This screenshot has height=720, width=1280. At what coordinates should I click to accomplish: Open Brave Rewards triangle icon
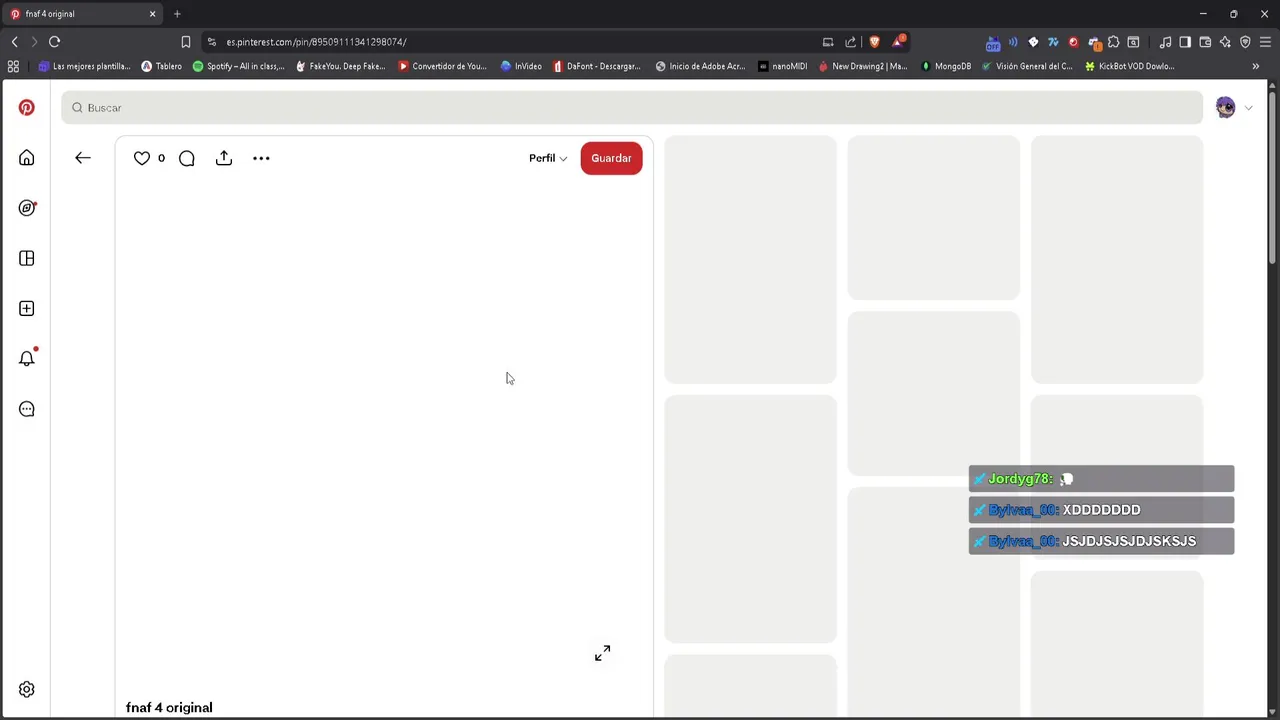(898, 42)
